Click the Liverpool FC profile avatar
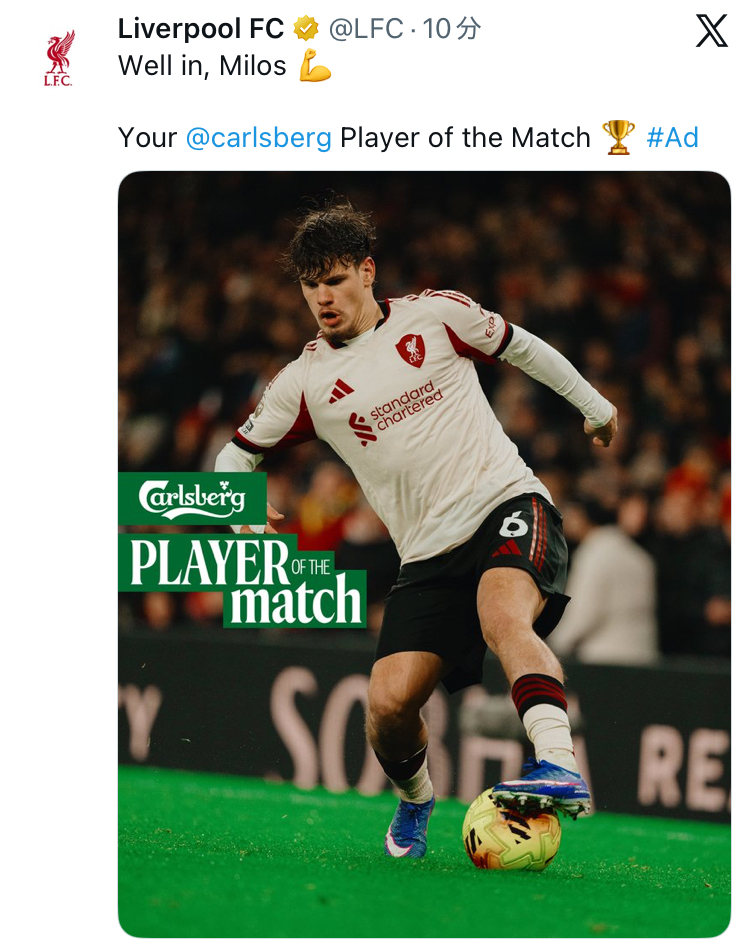The width and height of the screenshot is (750, 942). point(59,58)
